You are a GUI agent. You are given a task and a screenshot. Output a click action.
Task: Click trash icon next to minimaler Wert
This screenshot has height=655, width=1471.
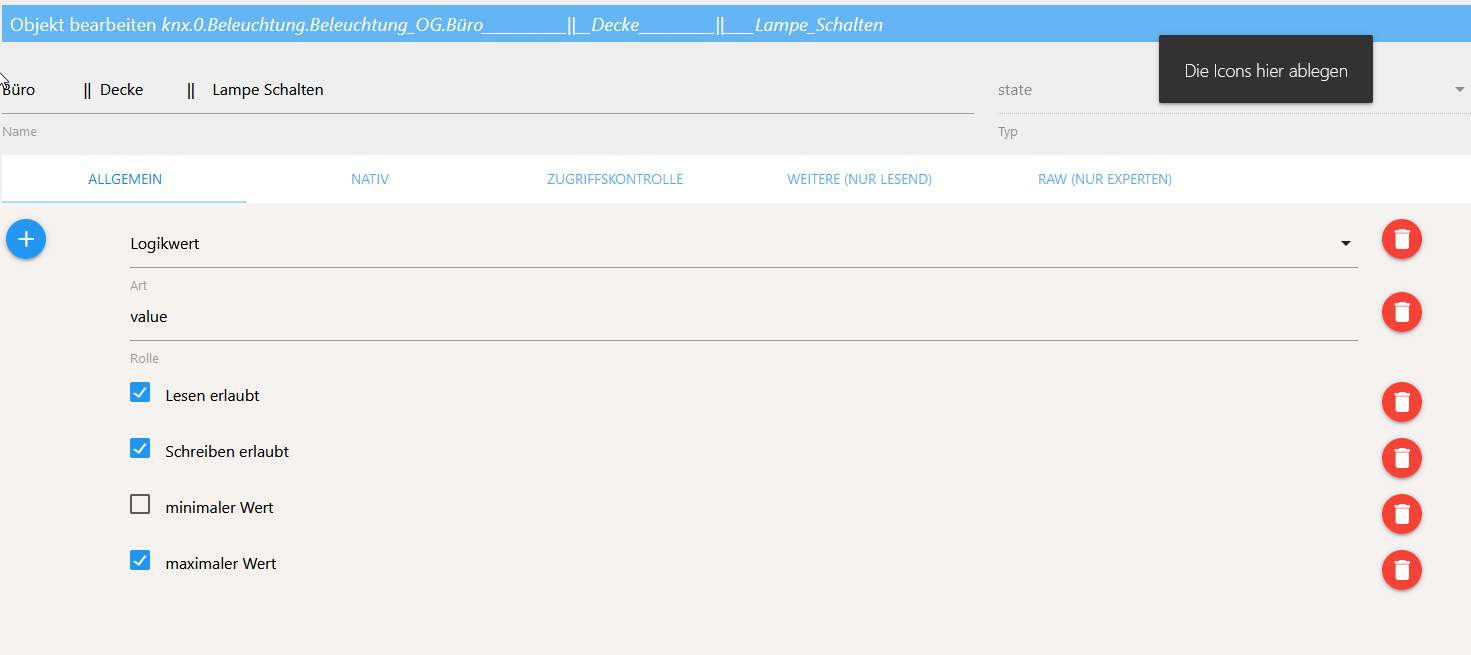pos(1402,514)
